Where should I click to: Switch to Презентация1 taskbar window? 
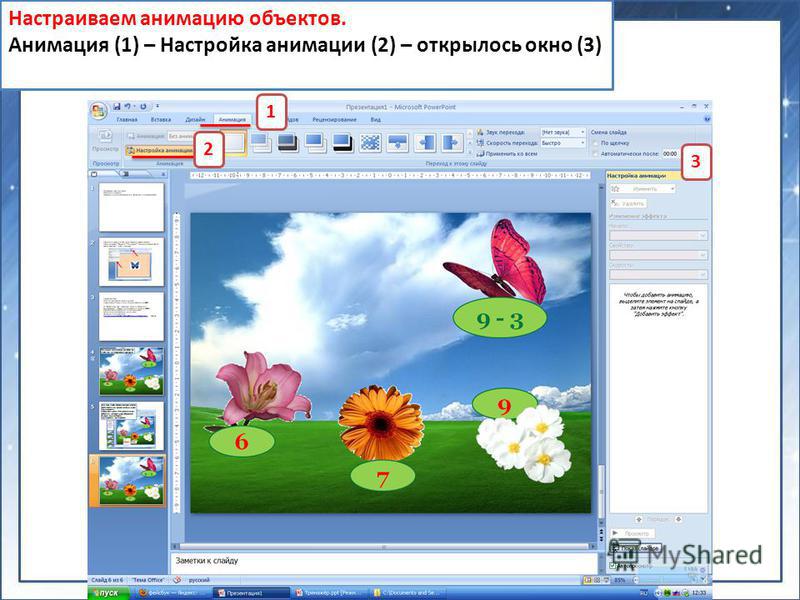point(249,593)
